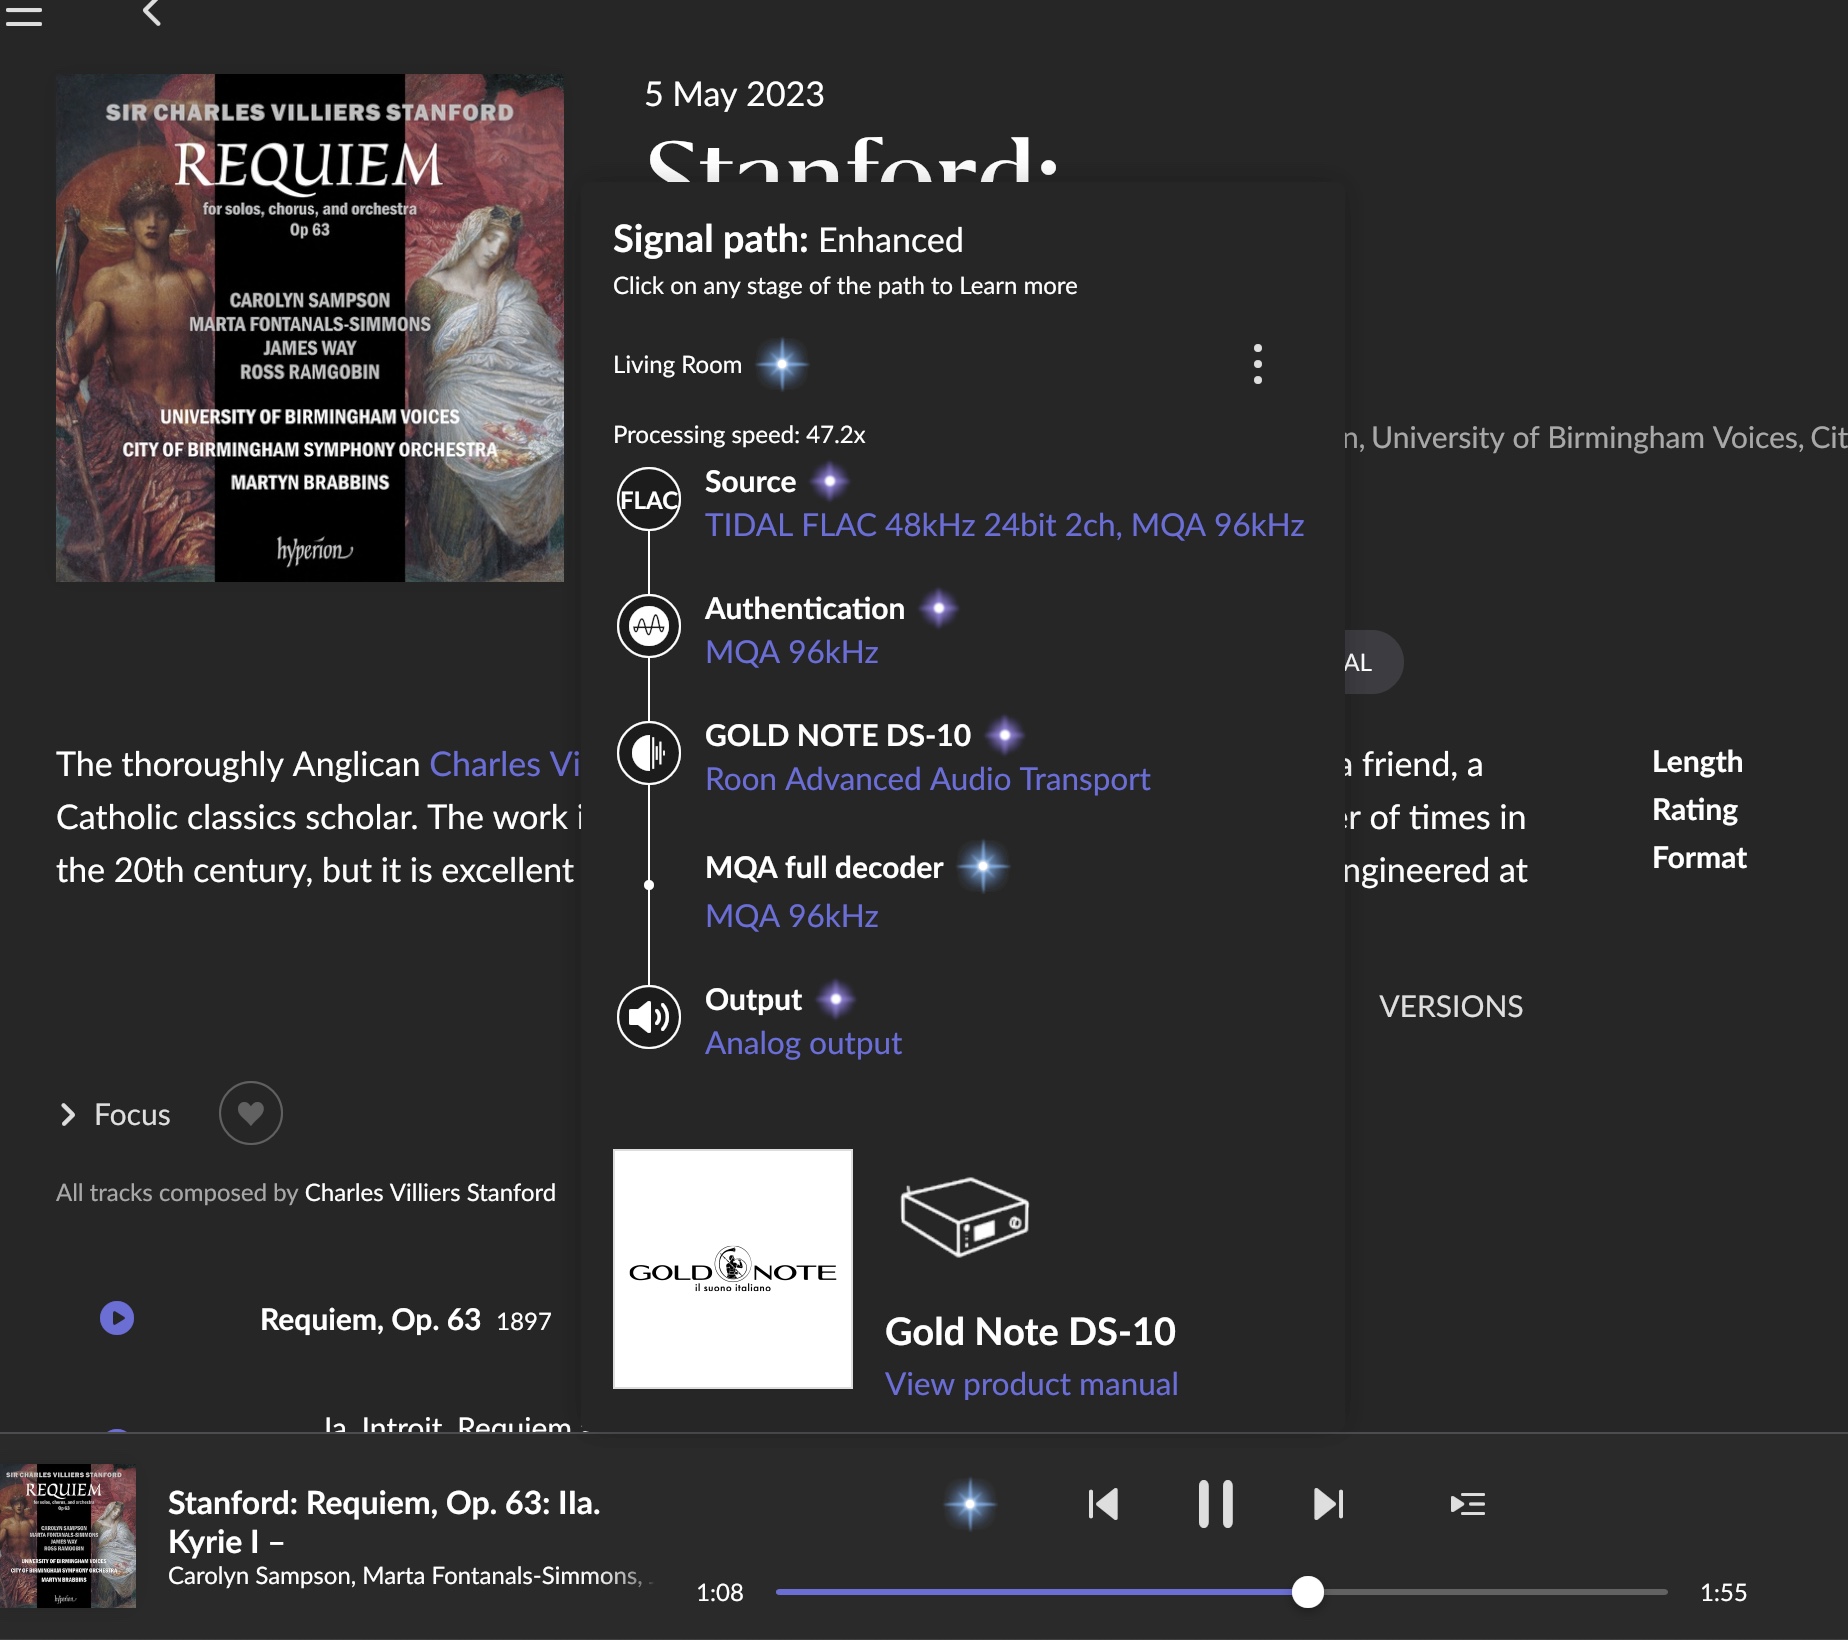The height and width of the screenshot is (1640, 1848).
Task: Open the View product manual link
Action: point(1031,1384)
